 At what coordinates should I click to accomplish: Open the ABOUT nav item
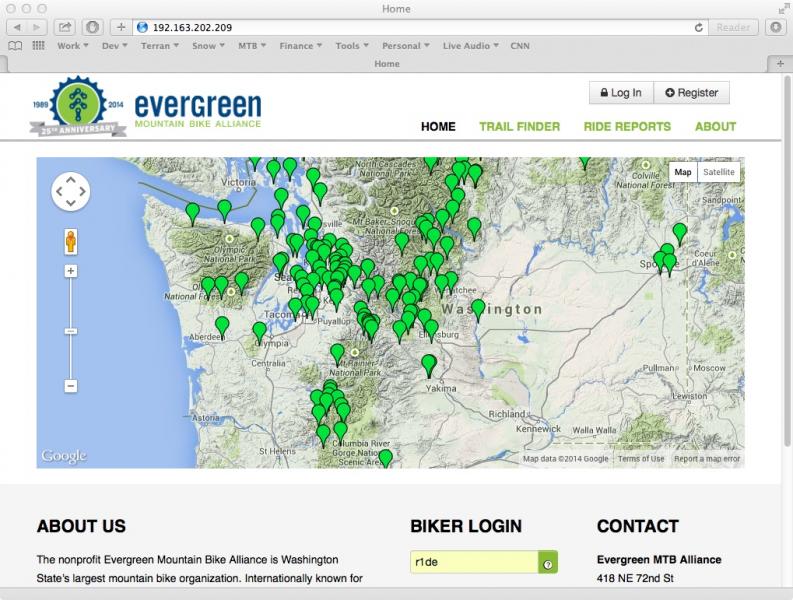point(715,126)
